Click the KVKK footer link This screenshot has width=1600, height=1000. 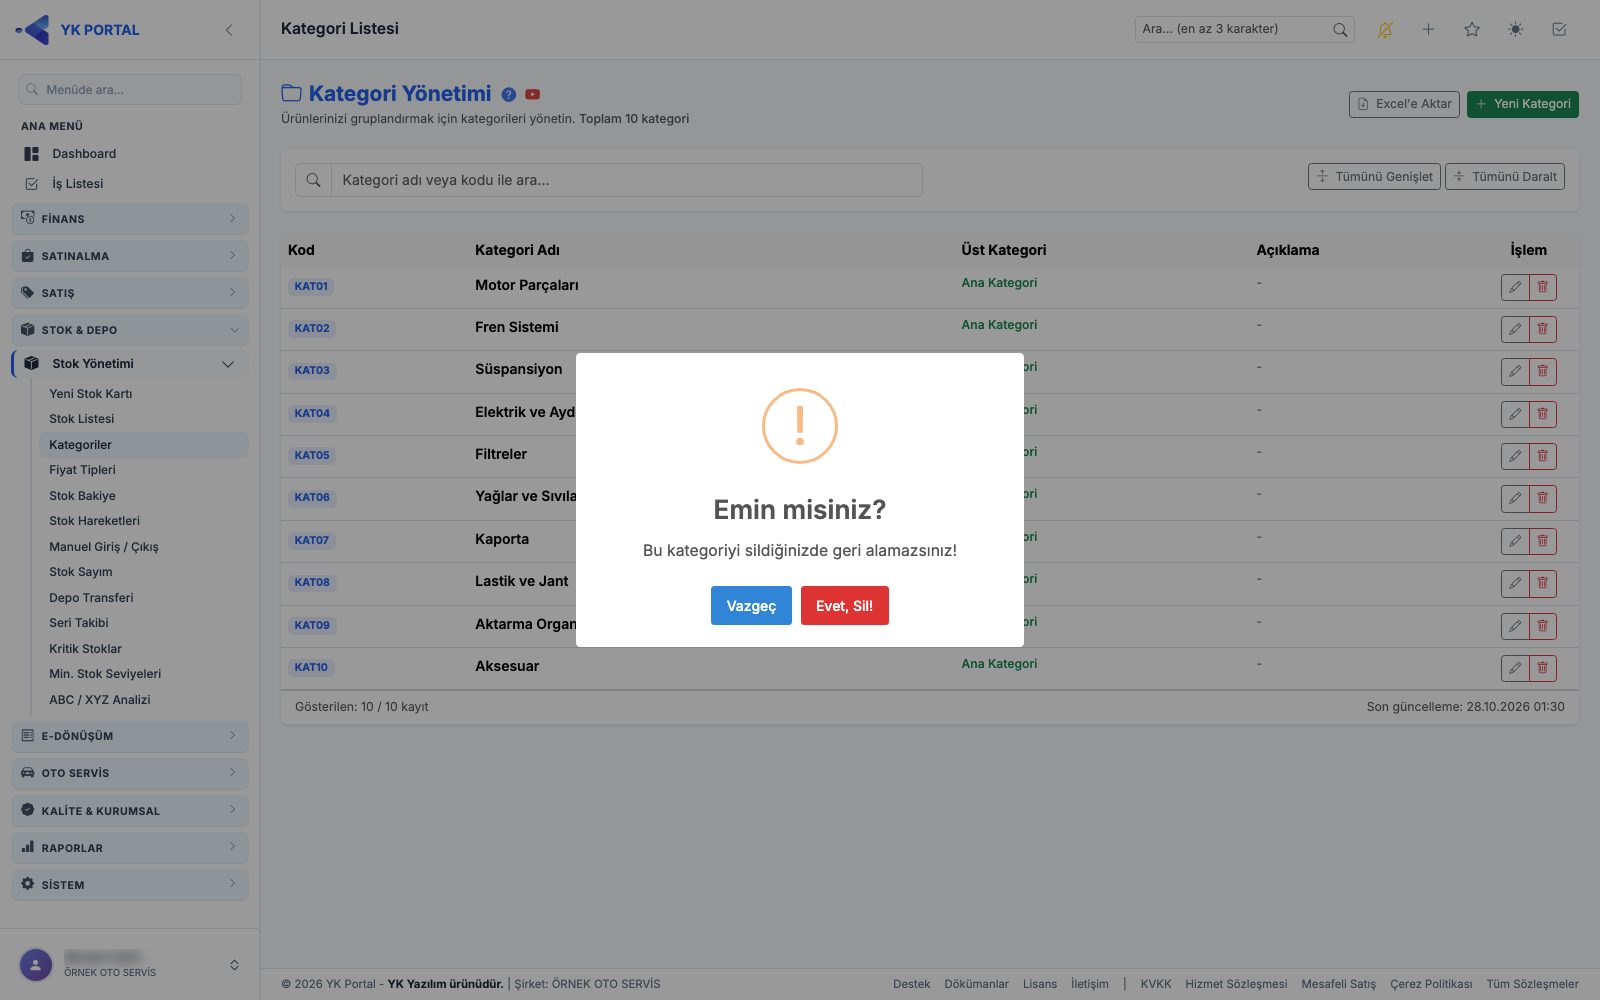(1156, 984)
